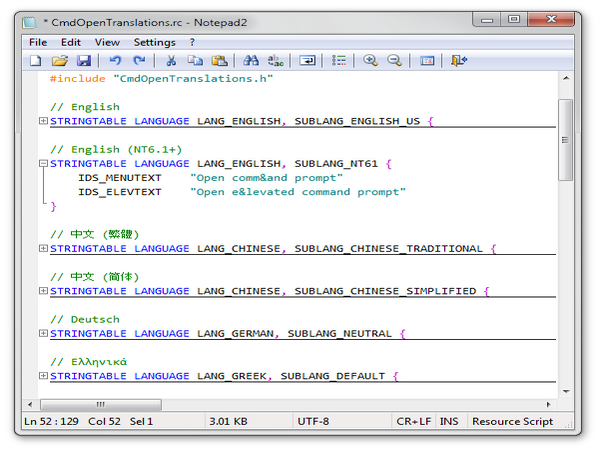Viewport: 600px width, 450px height.
Task: Close the Notepad2 window
Action: tap(551, 20)
